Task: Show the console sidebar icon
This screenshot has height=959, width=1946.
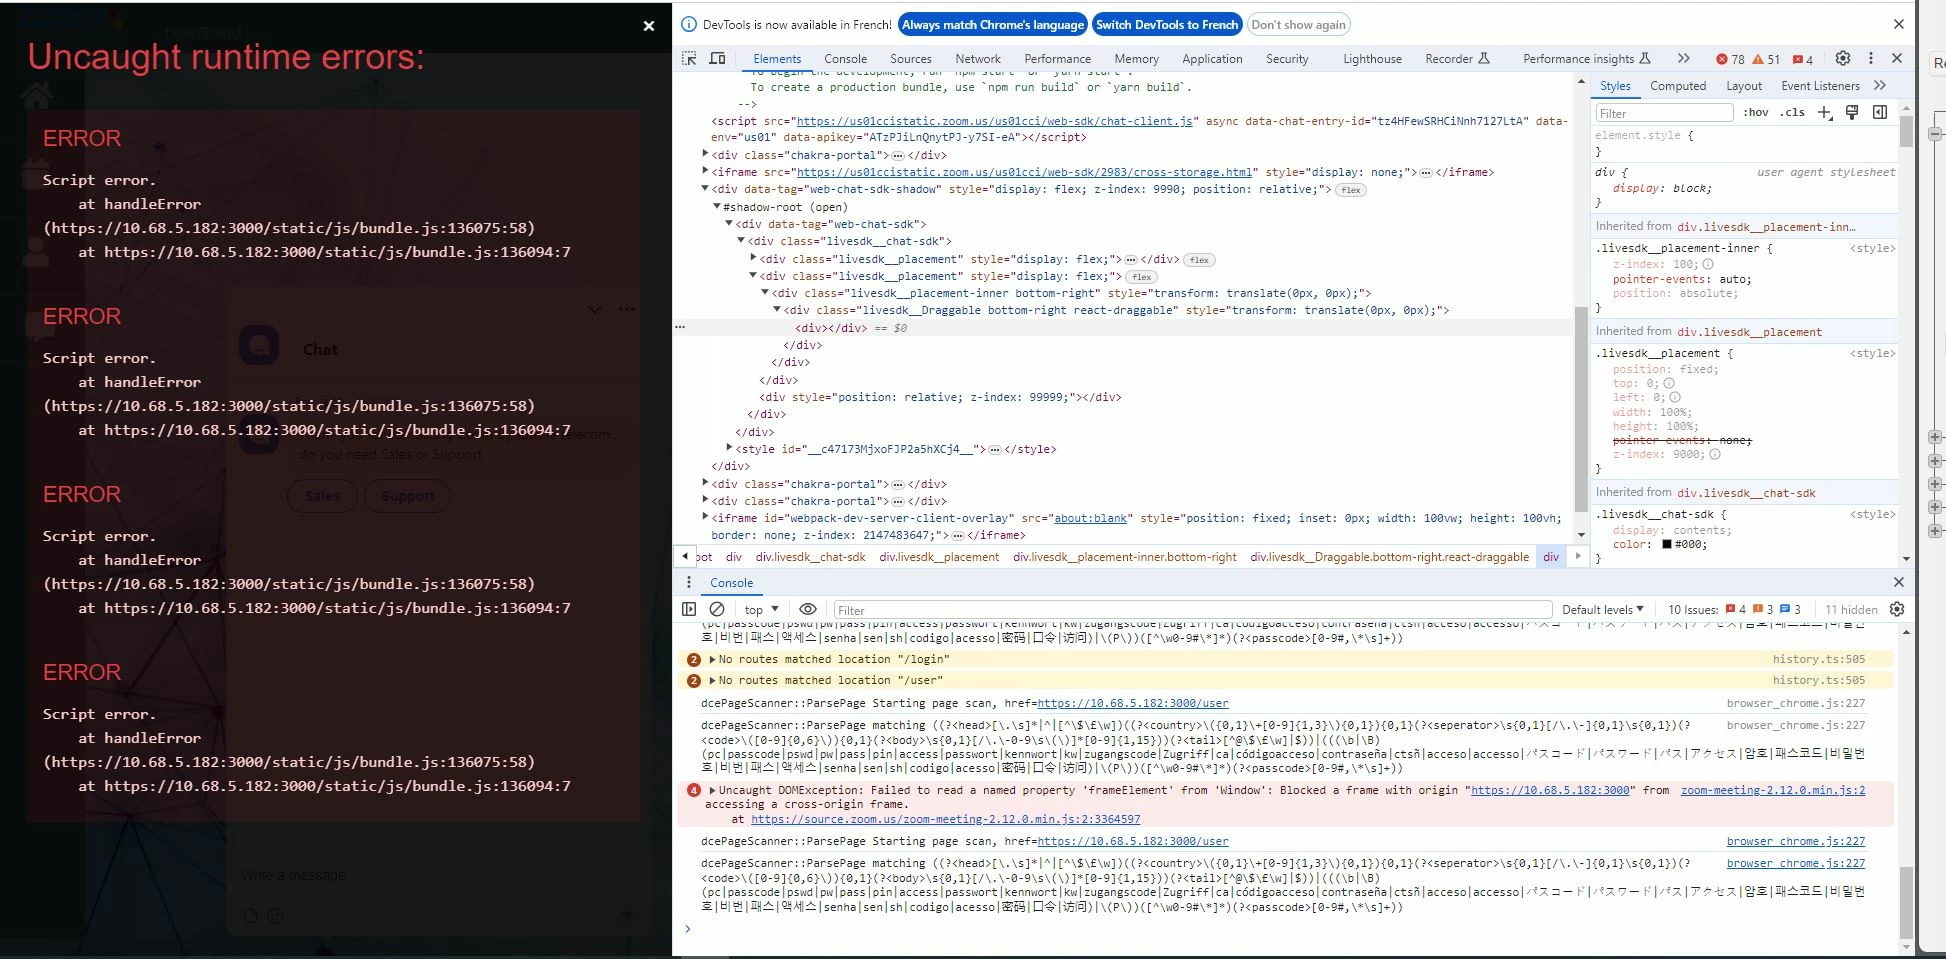Action: coord(689,609)
